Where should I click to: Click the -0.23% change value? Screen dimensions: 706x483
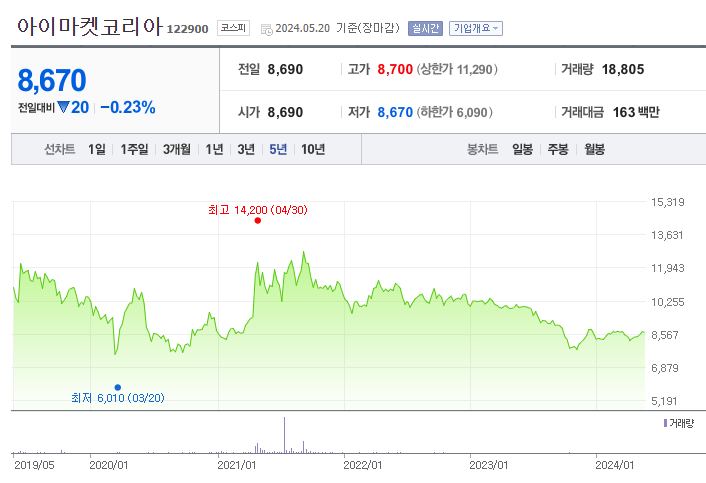128,107
